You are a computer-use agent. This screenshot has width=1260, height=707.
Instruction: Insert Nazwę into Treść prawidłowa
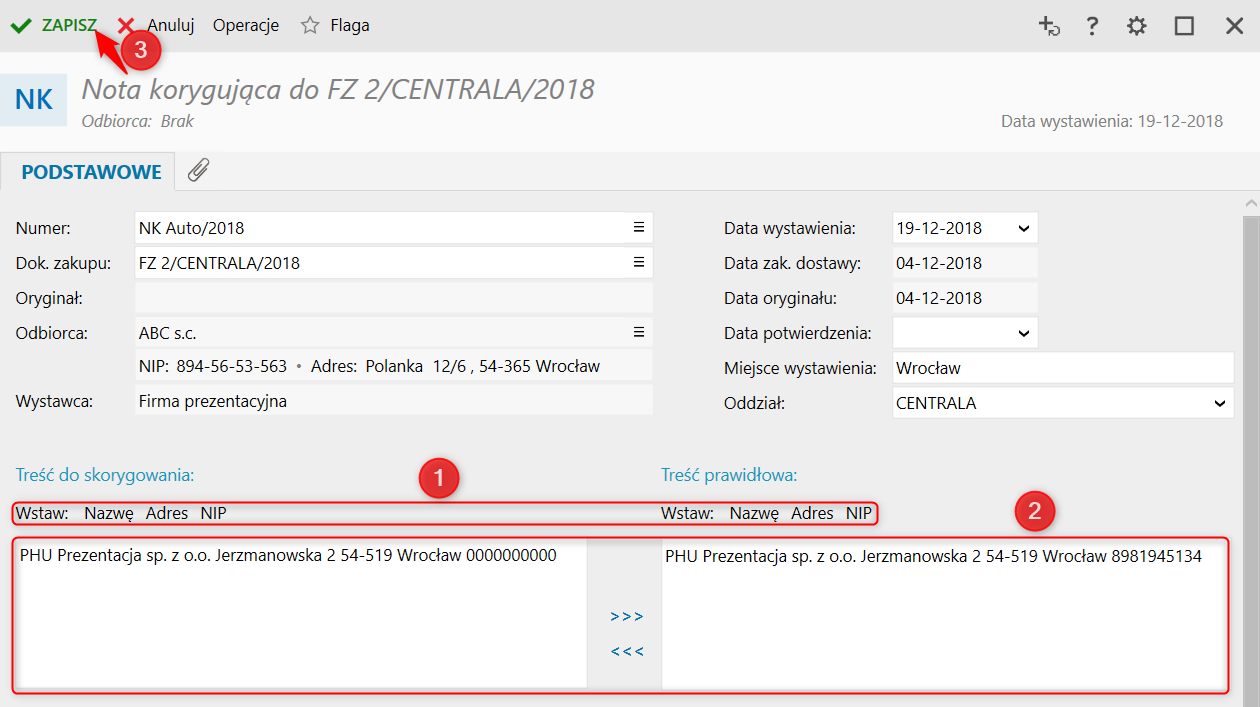tap(755, 513)
